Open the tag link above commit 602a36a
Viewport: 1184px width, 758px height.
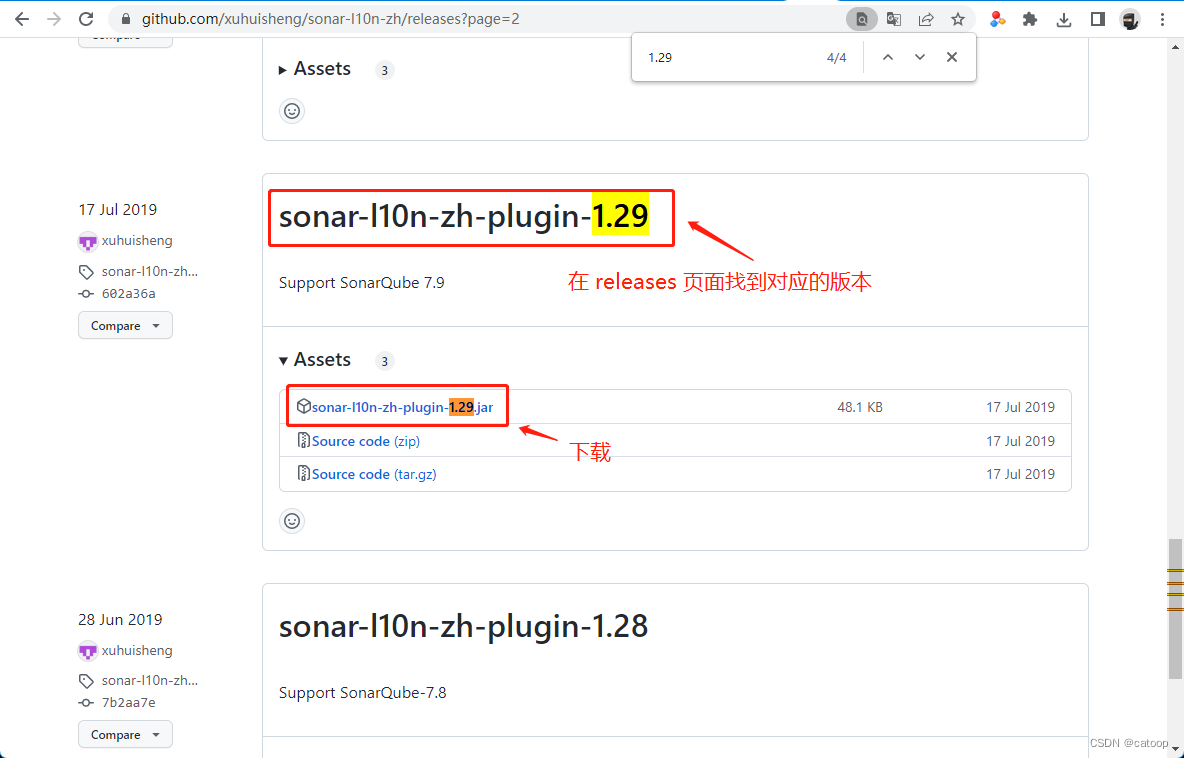point(150,272)
